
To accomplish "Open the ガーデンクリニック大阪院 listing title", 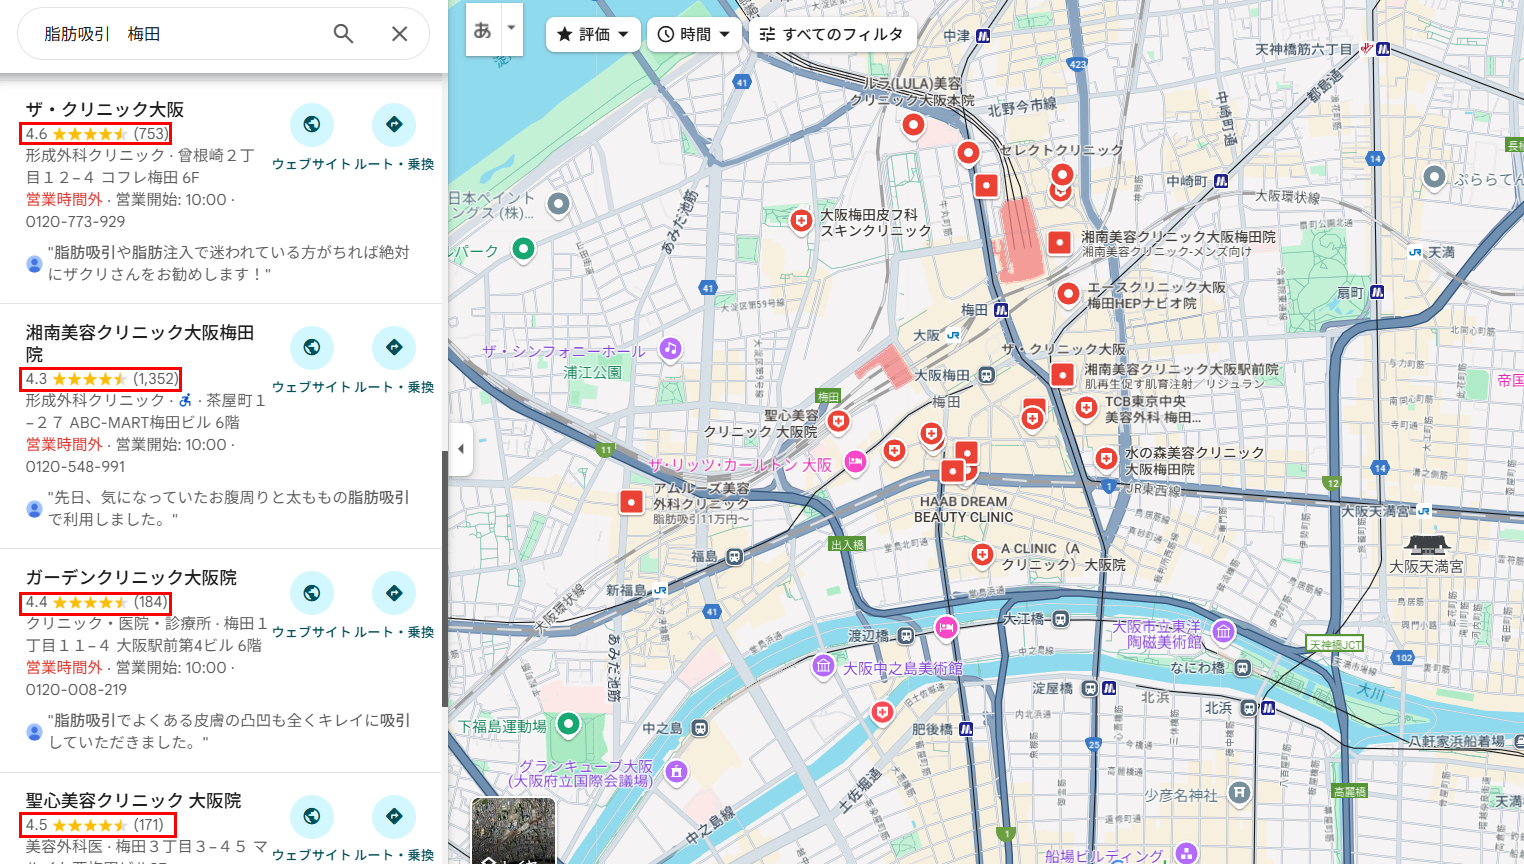I will [x=131, y=577].
